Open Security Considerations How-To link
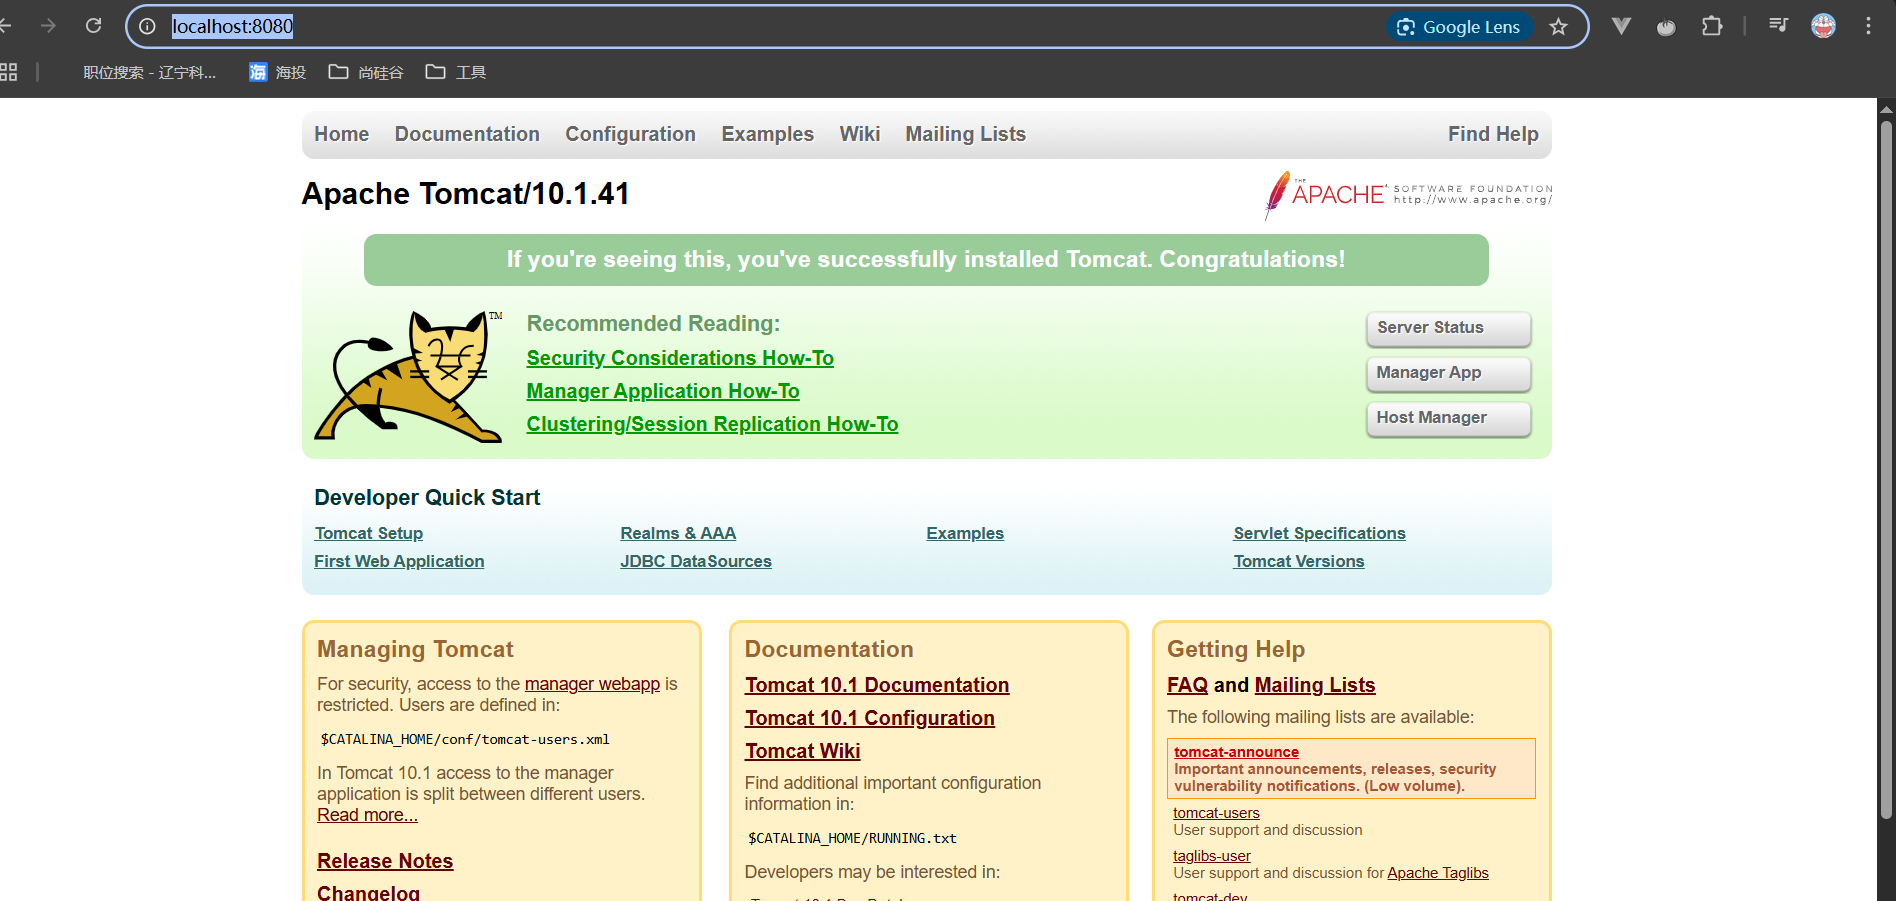The width and height of the screenshot is (1896, 901). coord(680,358)
